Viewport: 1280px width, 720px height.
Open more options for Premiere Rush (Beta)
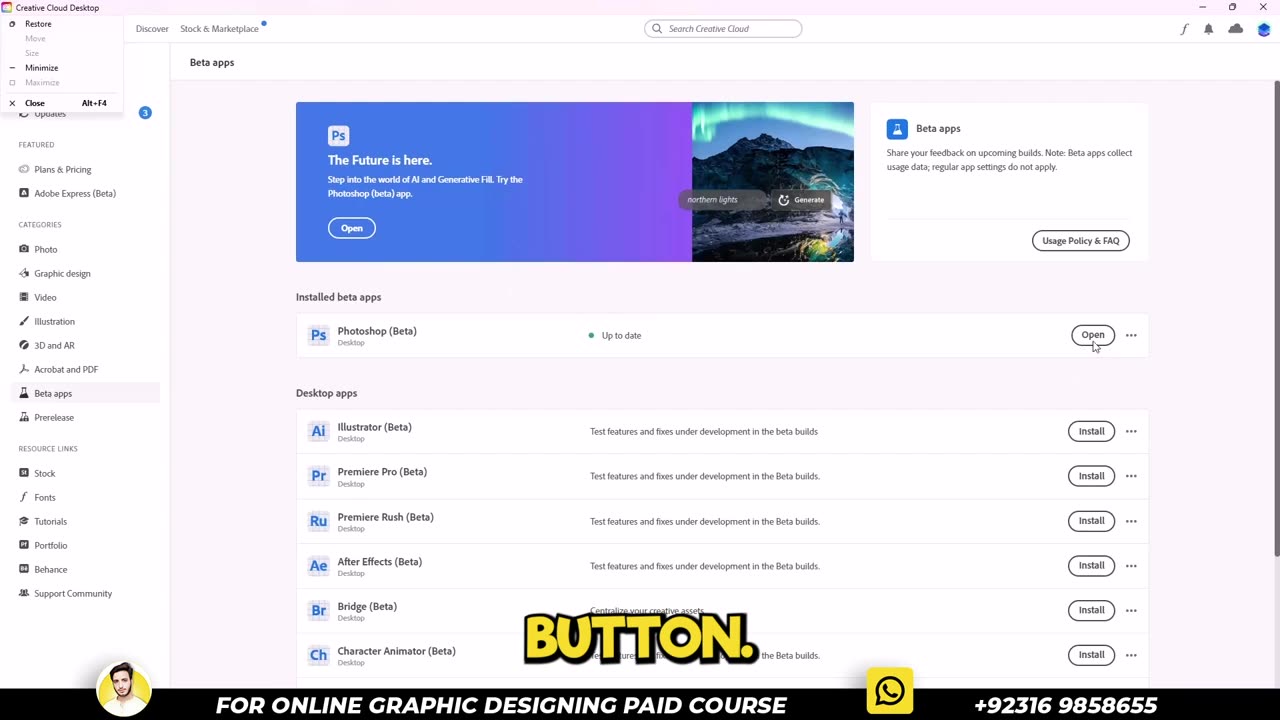point(1131,521)
